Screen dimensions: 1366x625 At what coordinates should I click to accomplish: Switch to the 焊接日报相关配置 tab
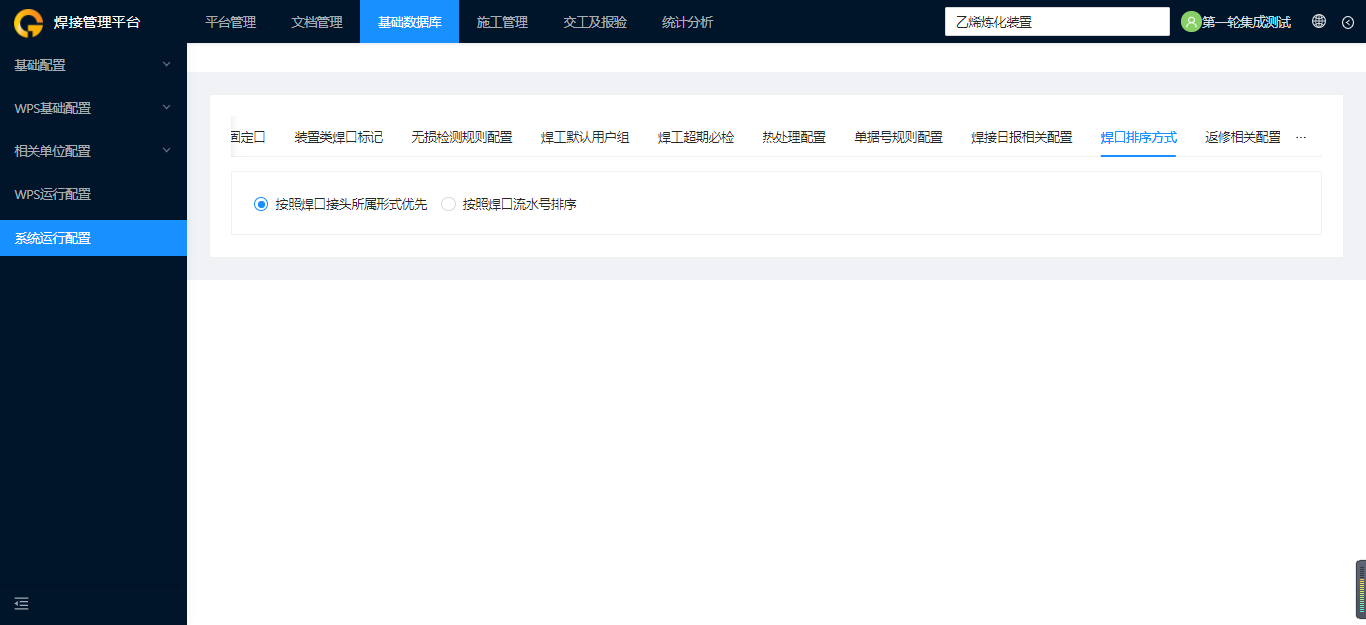pyautogui.click(x=1022, y=137)
